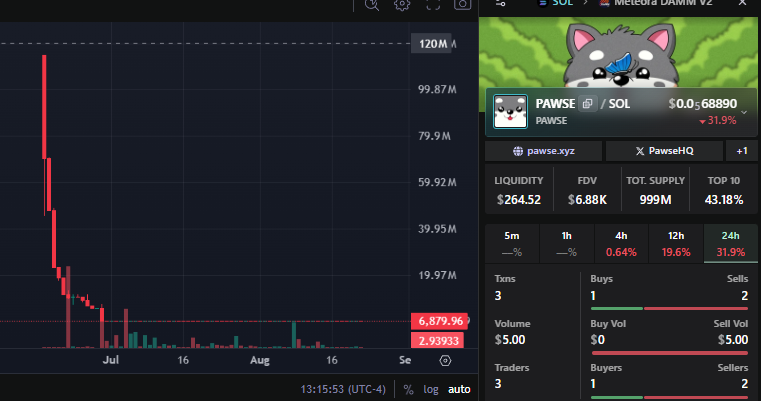
Task: Click the Traders count 3
Action: pyautogui.click(x=498, y=384)
